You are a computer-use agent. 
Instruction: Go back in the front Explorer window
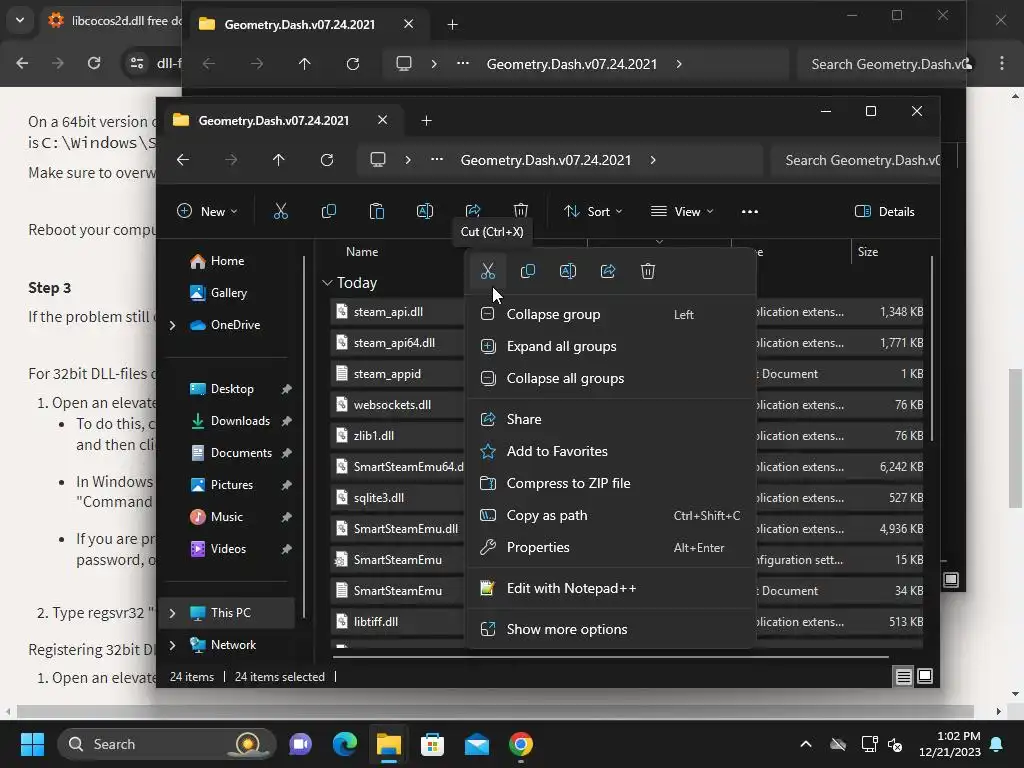coord(183,160)
